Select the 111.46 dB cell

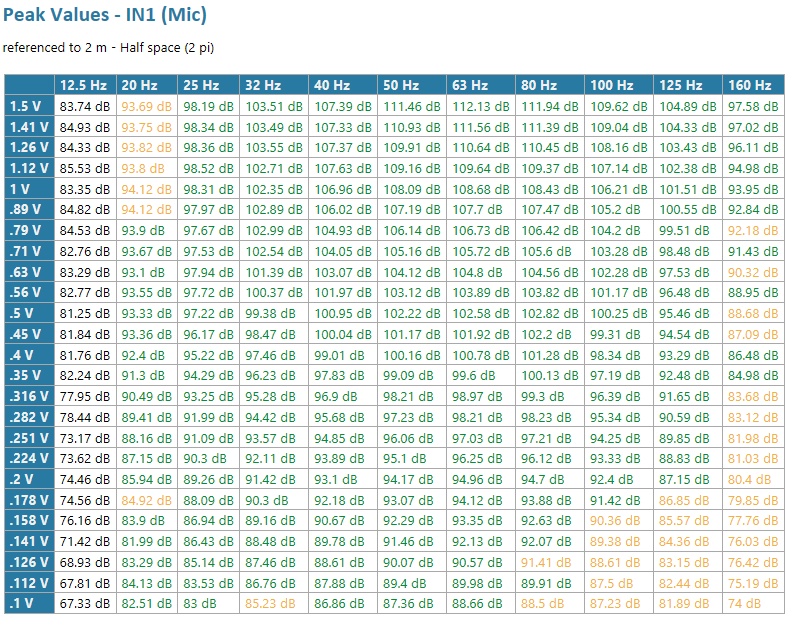tap(413, 105)
